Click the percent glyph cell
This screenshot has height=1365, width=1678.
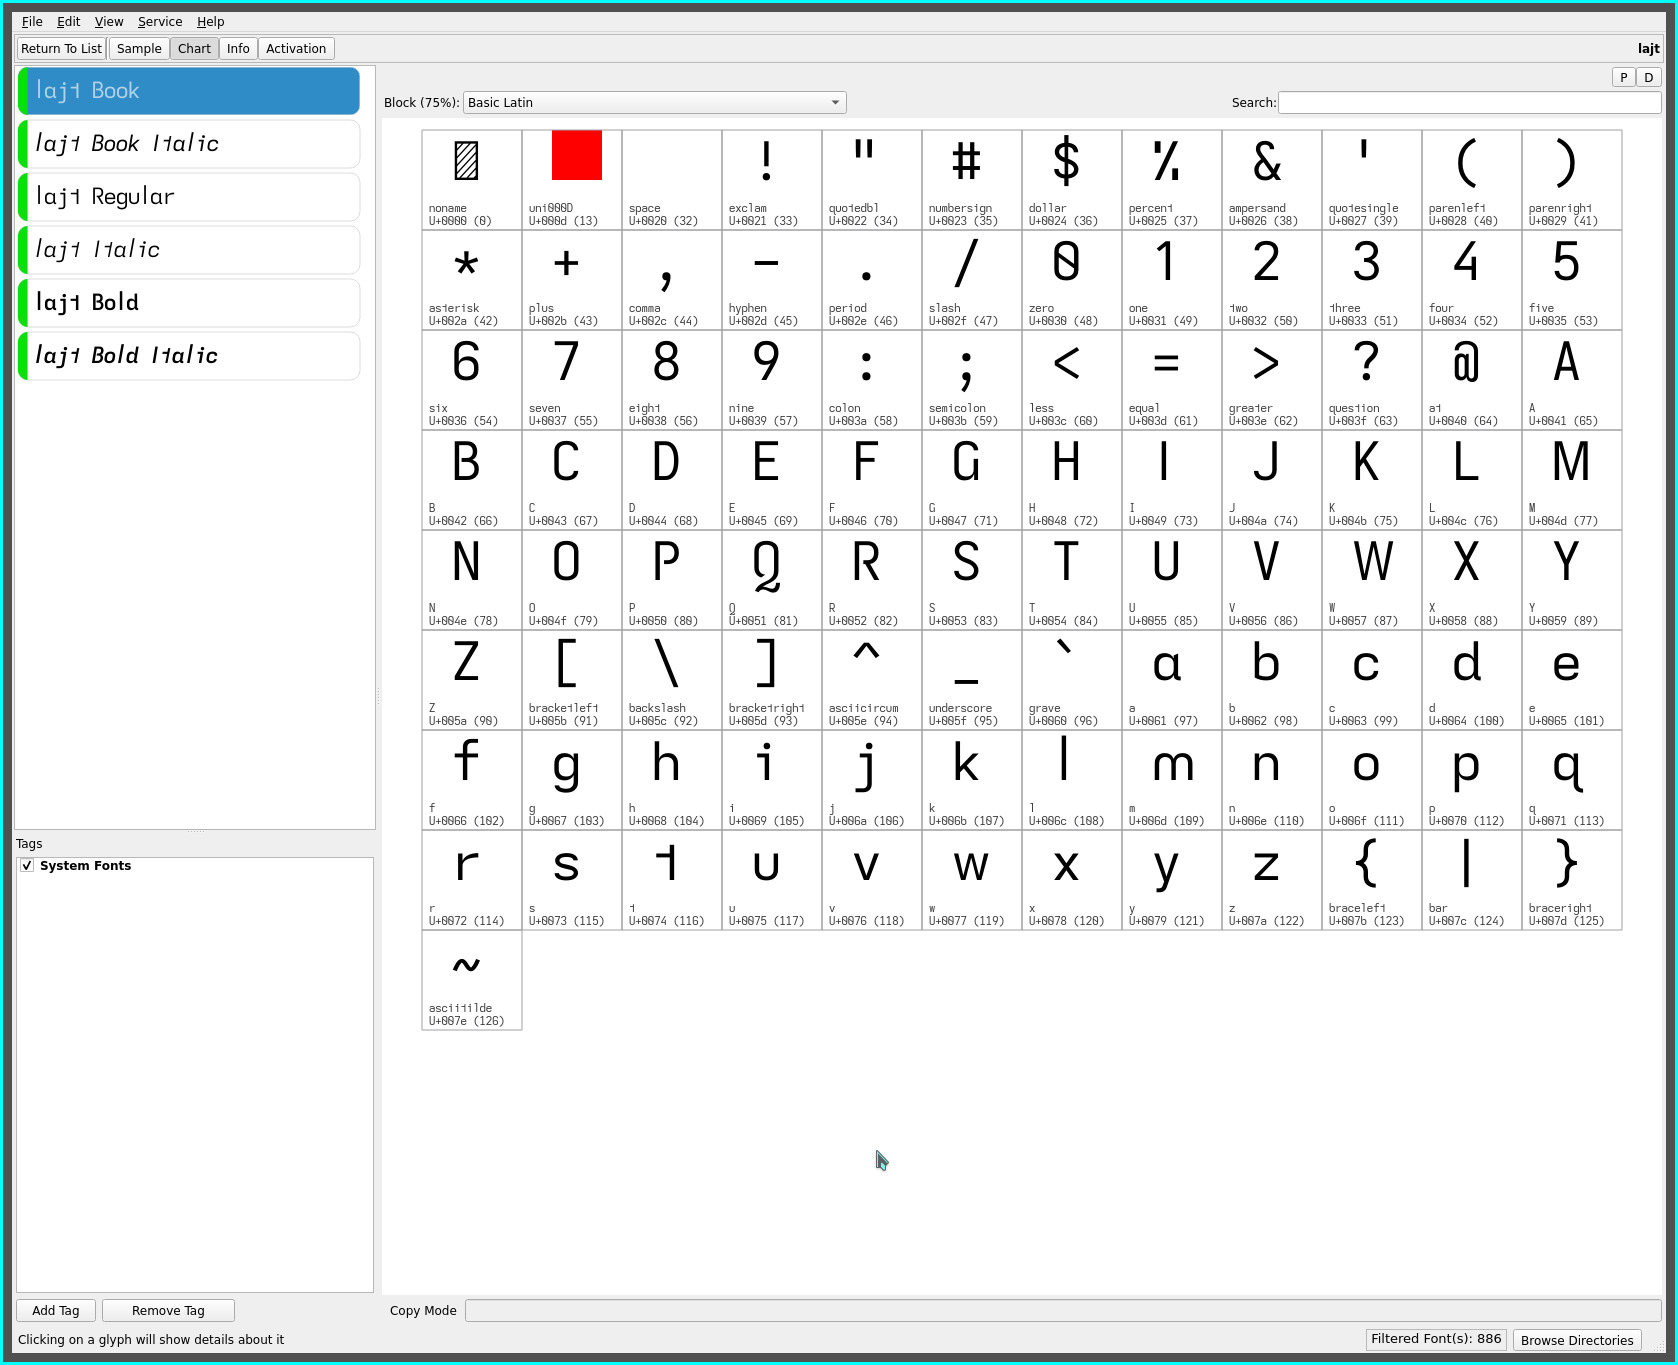pyautogui.click(x=1172, y=180)
